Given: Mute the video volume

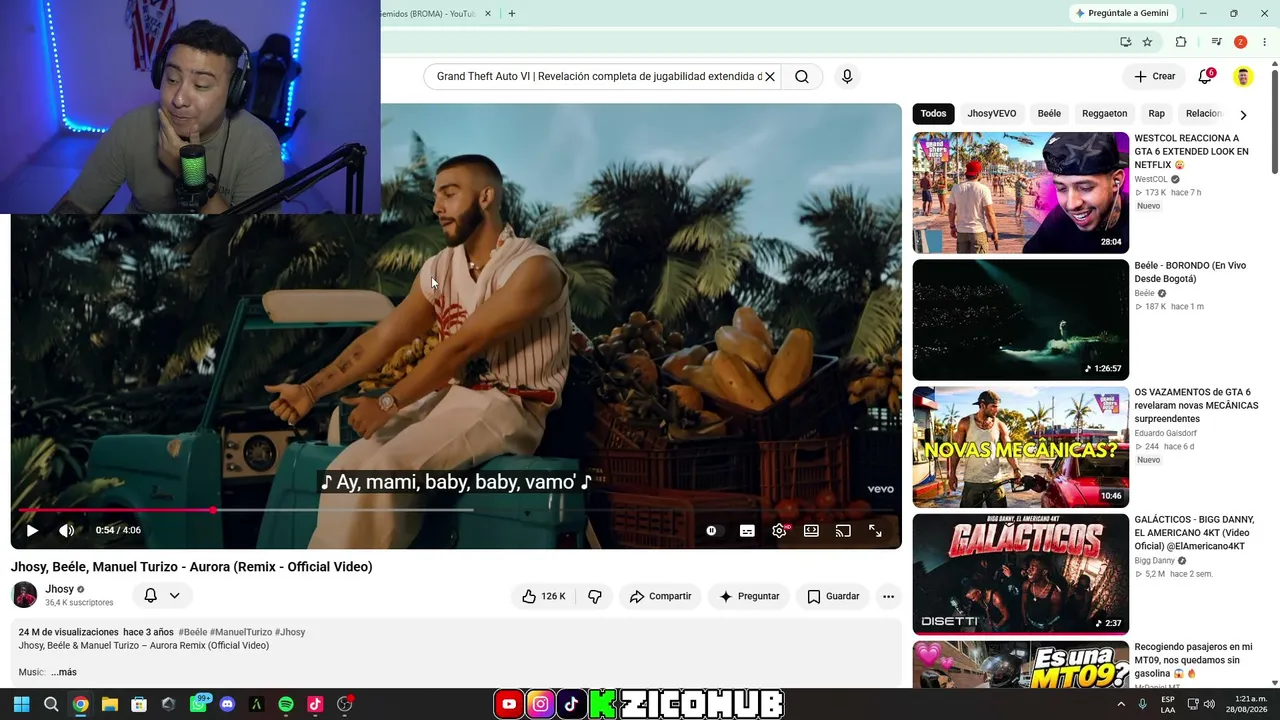Looking at the screenshot, I should pyautogui.click(x=67, y=531).
